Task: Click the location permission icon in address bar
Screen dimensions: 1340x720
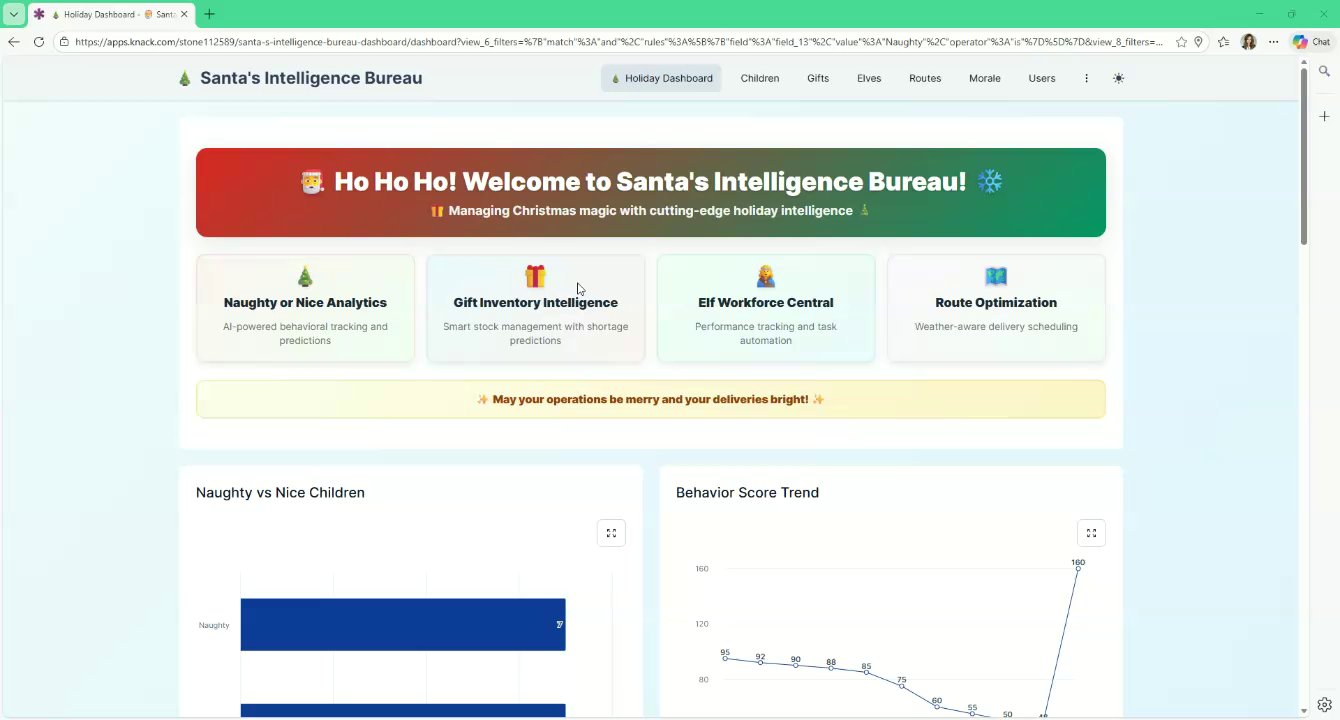Action: pyautogui.click(x=1198, y=42)
